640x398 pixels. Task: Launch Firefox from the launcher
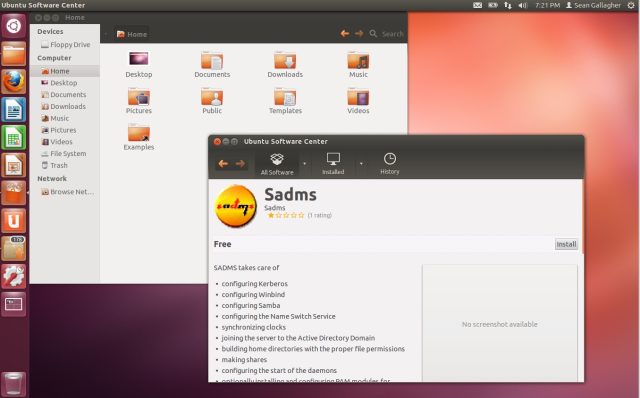click(x=14, y=81)
